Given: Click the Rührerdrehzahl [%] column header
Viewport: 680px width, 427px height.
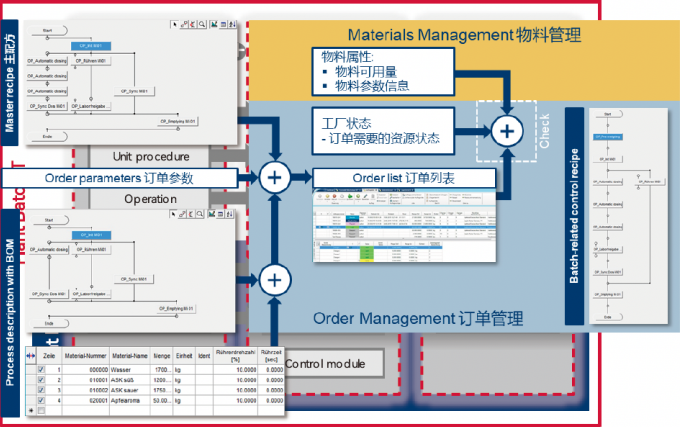Looking at the screenshot, I should [x=235, y=356].
